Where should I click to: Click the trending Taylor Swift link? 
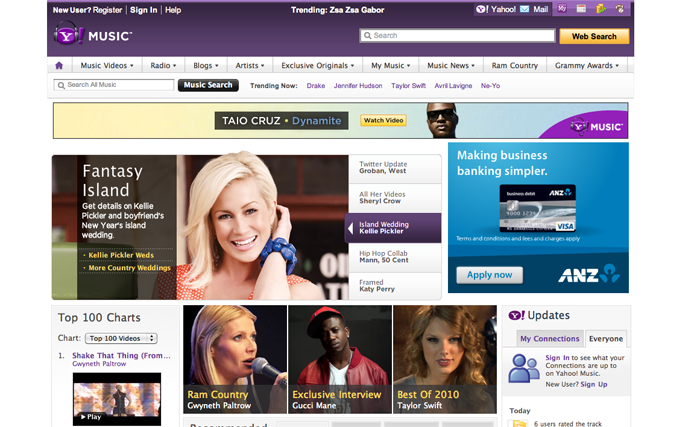(408, 86)
